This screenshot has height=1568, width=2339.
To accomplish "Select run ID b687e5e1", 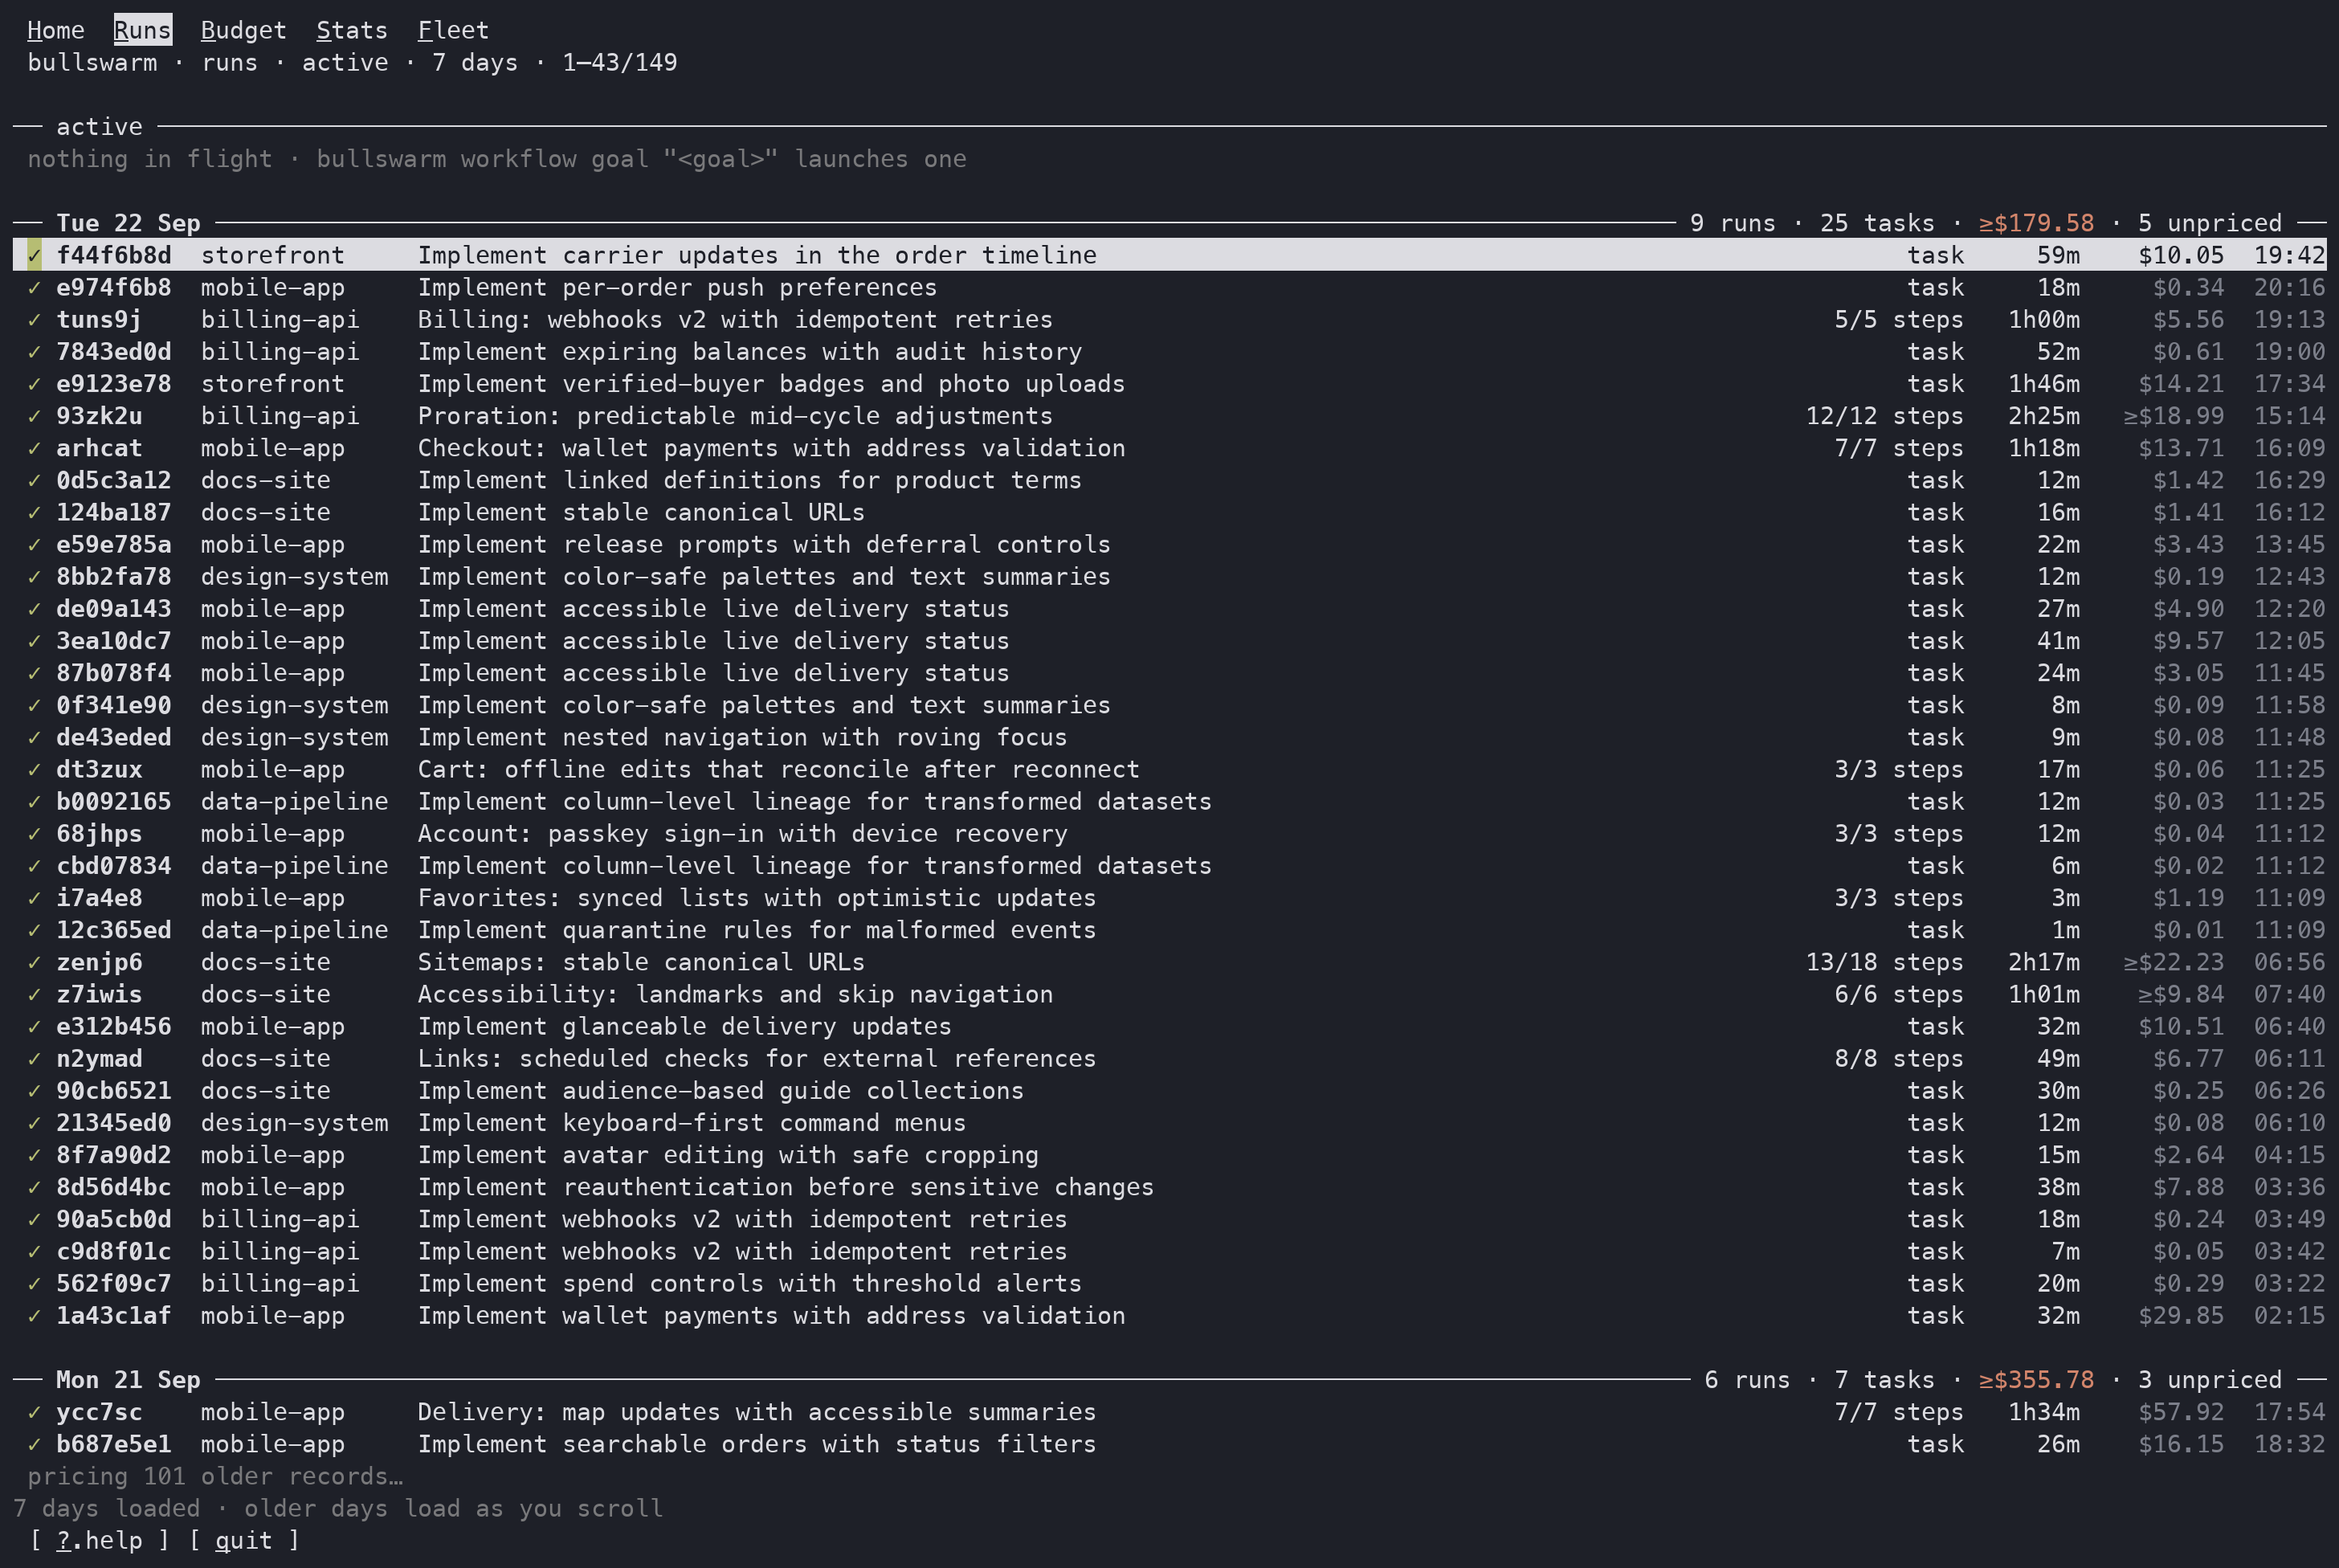I will point(114,1444).
